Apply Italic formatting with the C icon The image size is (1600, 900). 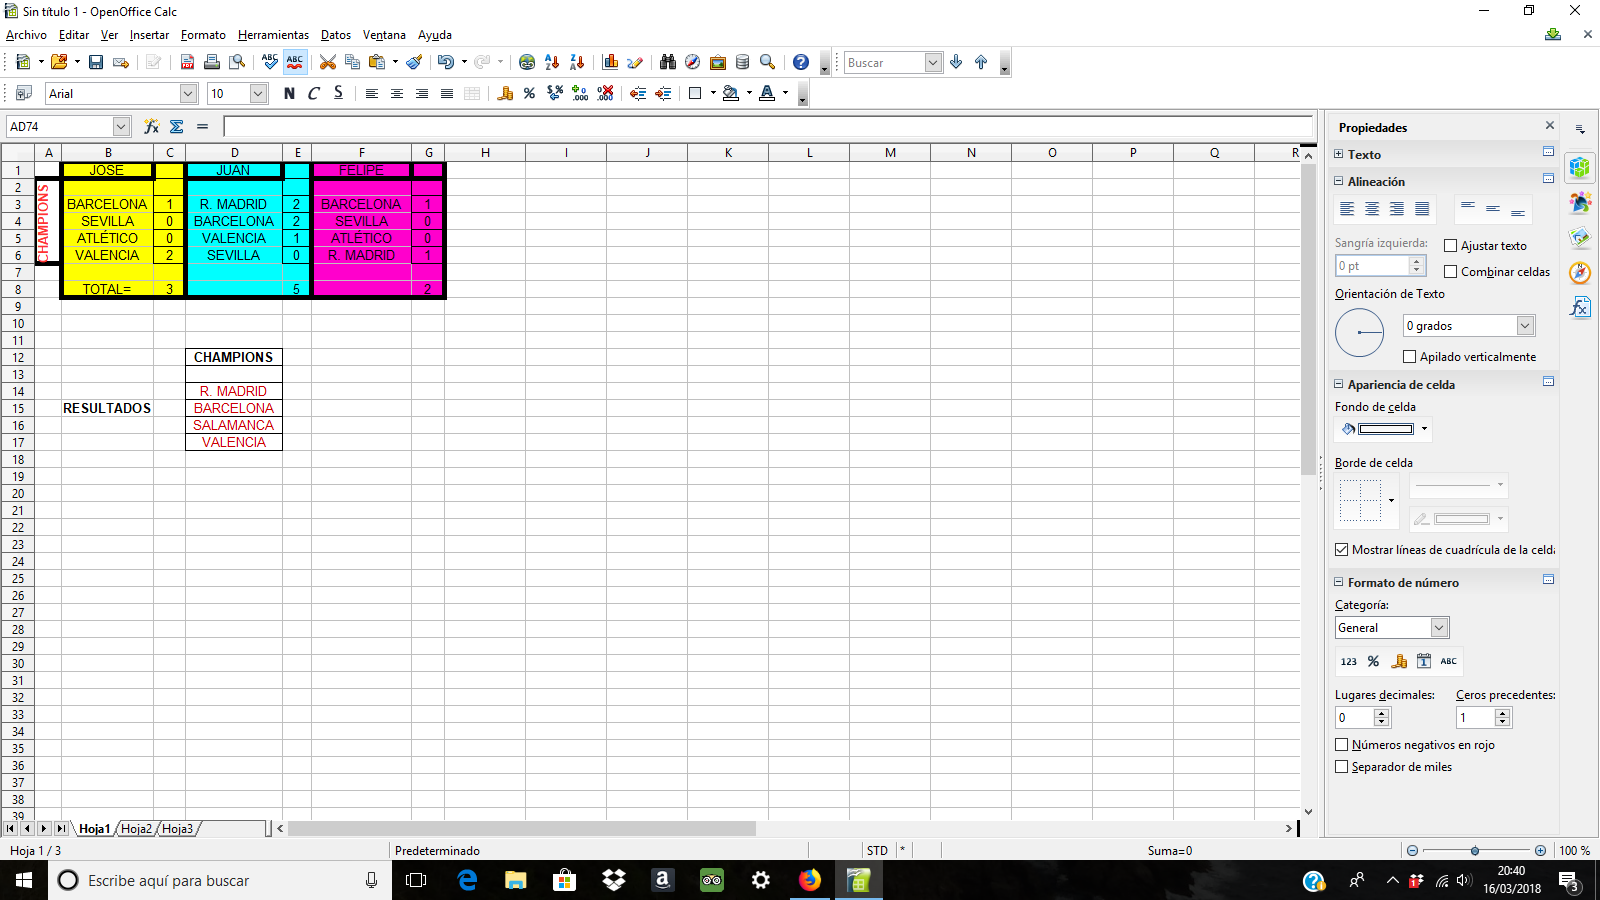pos(314,93)
